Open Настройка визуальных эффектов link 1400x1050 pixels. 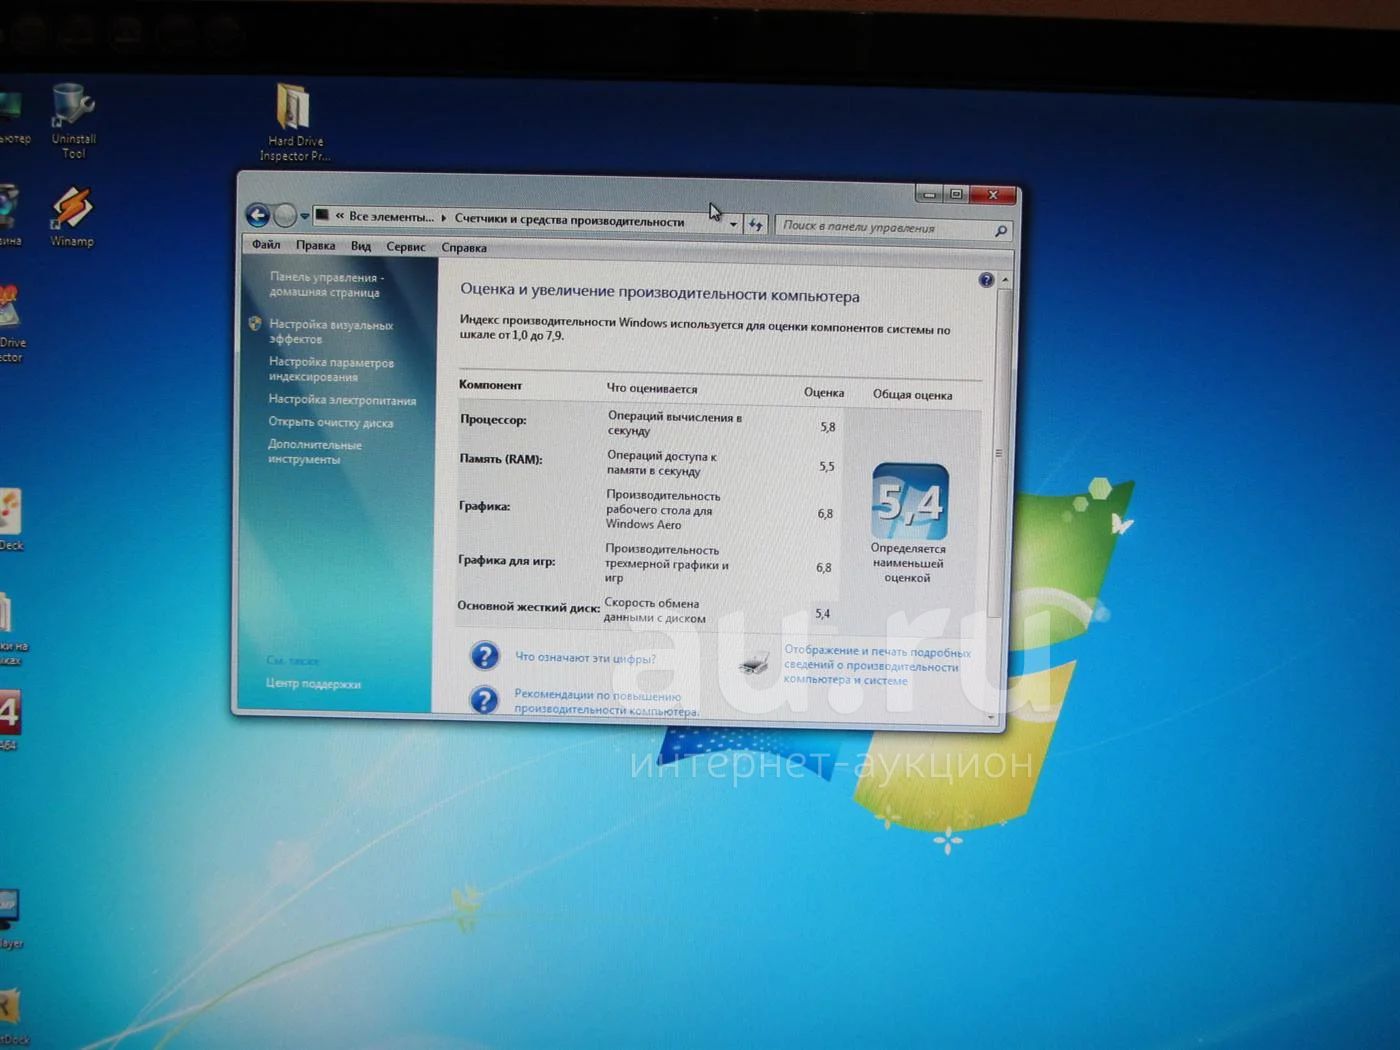(331, 332)
